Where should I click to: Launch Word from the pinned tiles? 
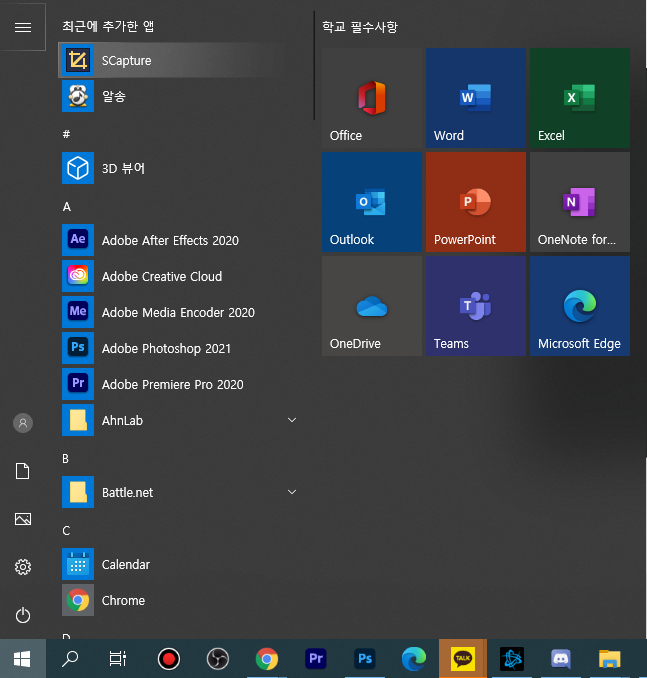click(476, 98)
